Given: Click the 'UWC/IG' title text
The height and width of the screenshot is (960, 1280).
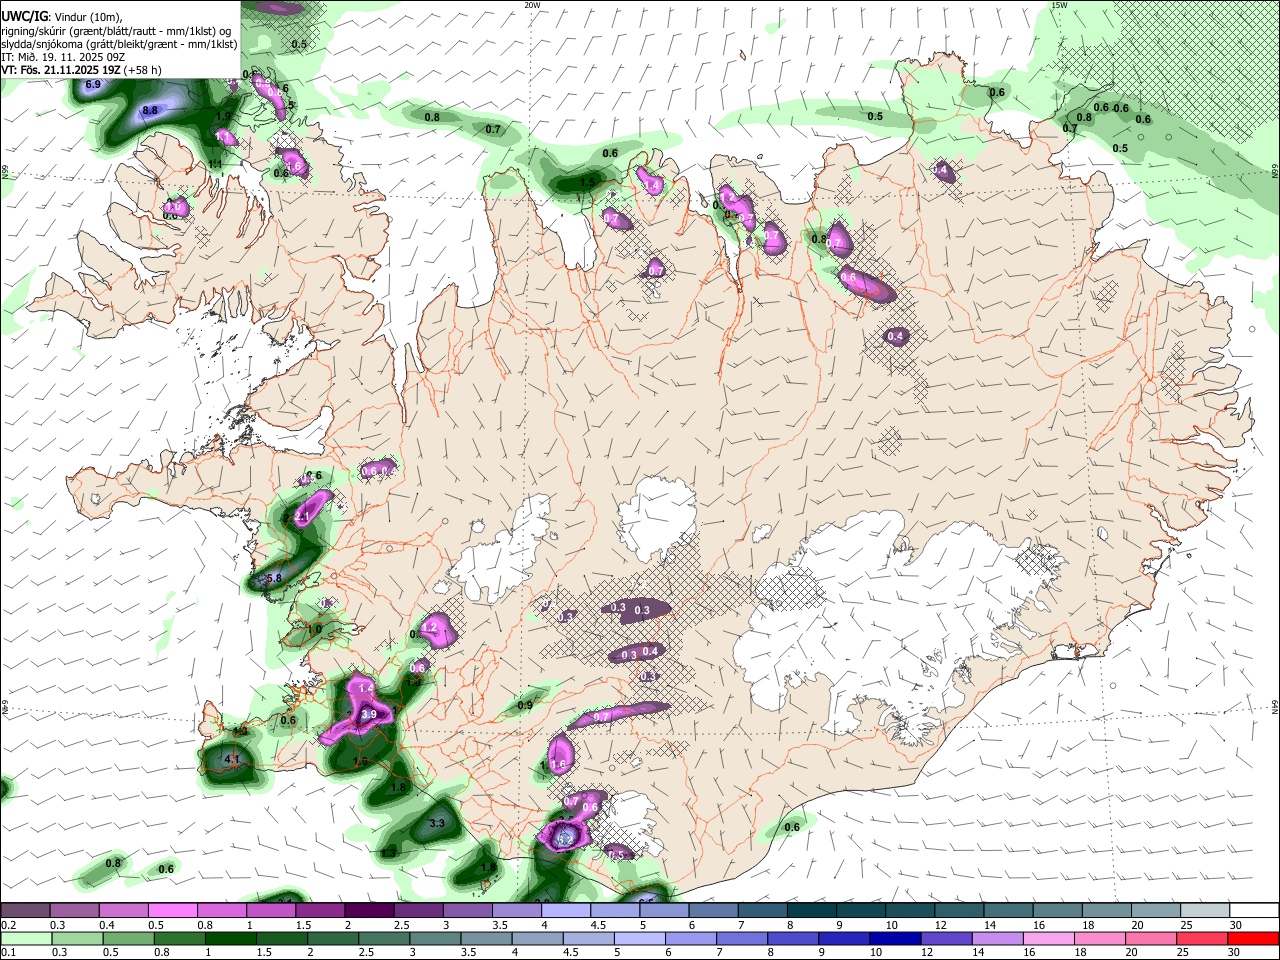Looking at the screenshot, I should (x=24, y=16).
